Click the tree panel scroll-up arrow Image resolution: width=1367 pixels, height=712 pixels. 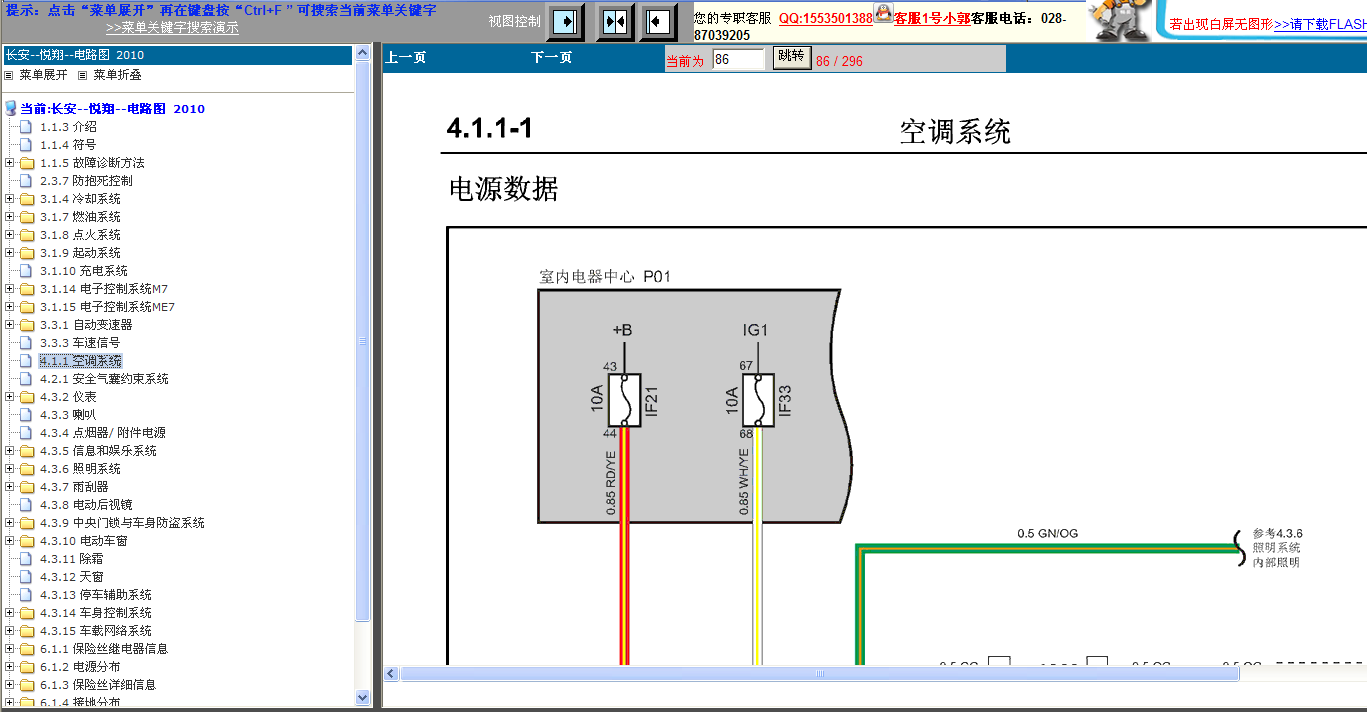click(363, 53)
